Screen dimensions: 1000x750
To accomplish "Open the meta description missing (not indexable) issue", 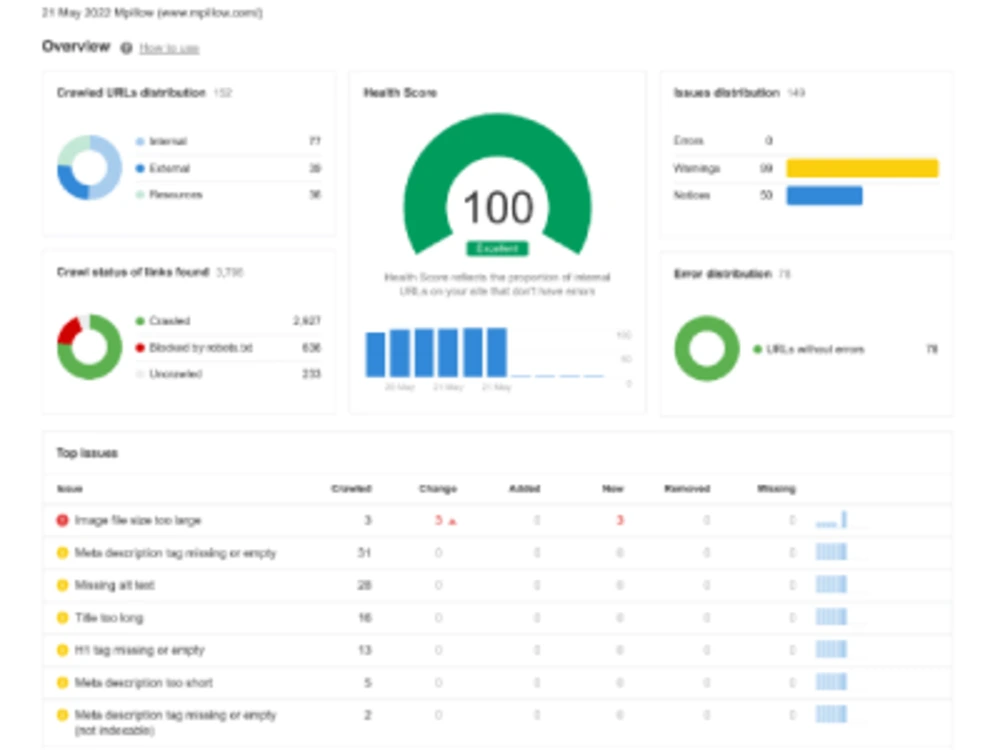I will pos(175,722).
